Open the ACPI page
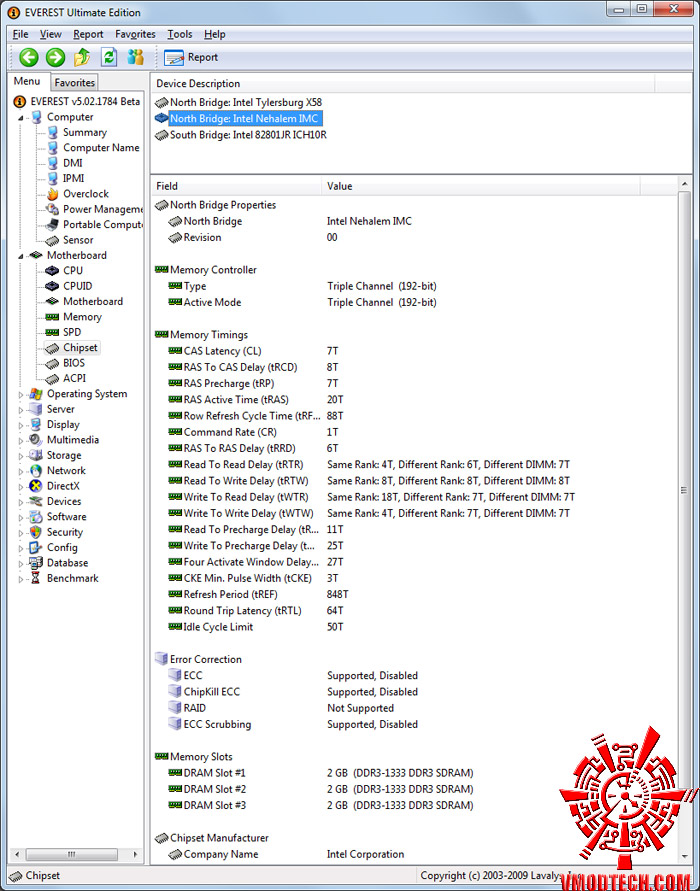700x891 pixels. (74, 378)
